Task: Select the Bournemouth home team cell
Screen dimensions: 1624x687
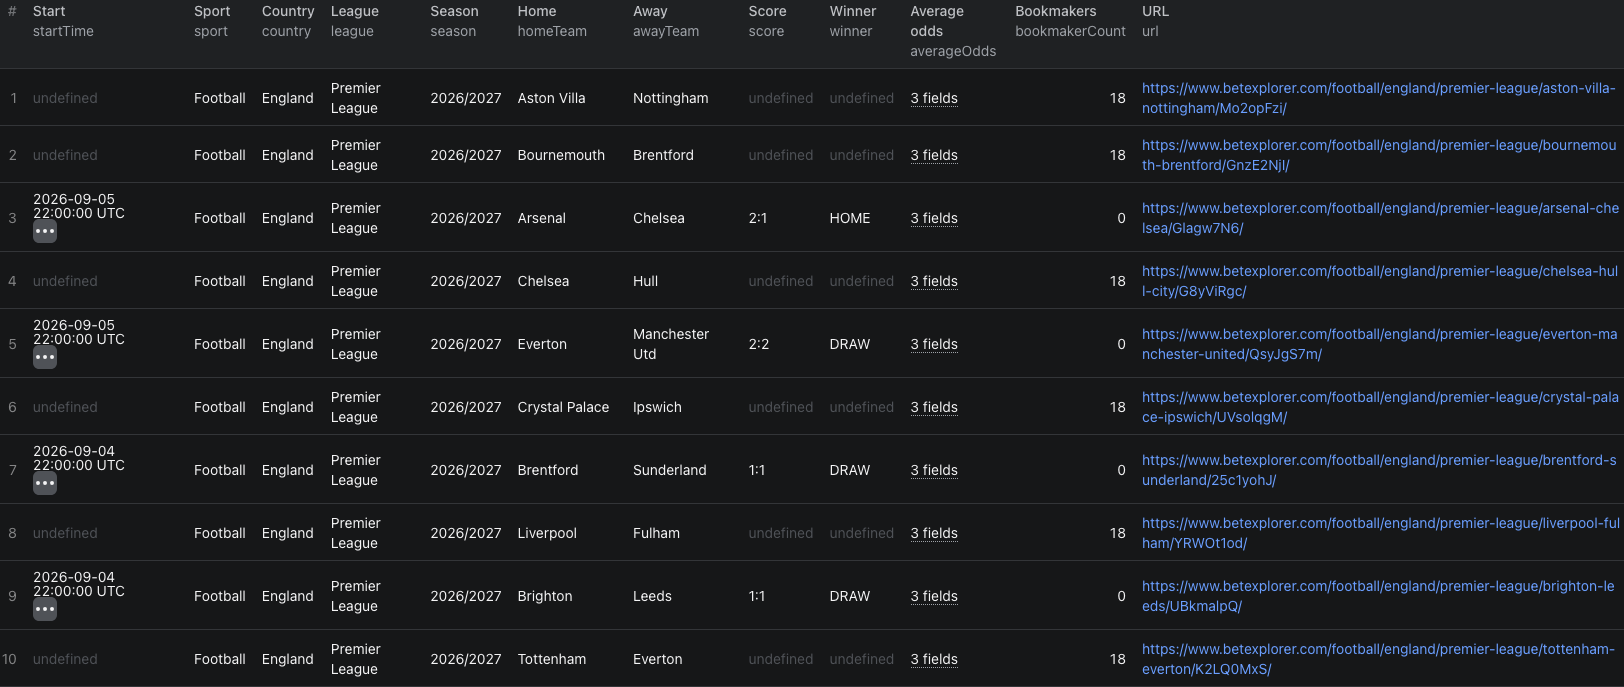Action: pyautogui.click(x=561, y=155)
